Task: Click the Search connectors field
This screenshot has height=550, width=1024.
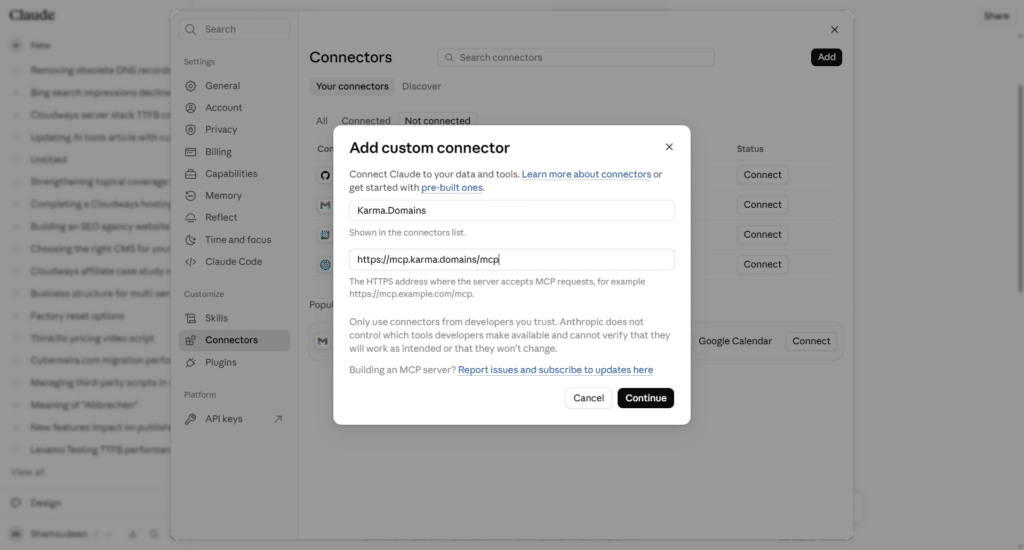Action: coord(575,57)
